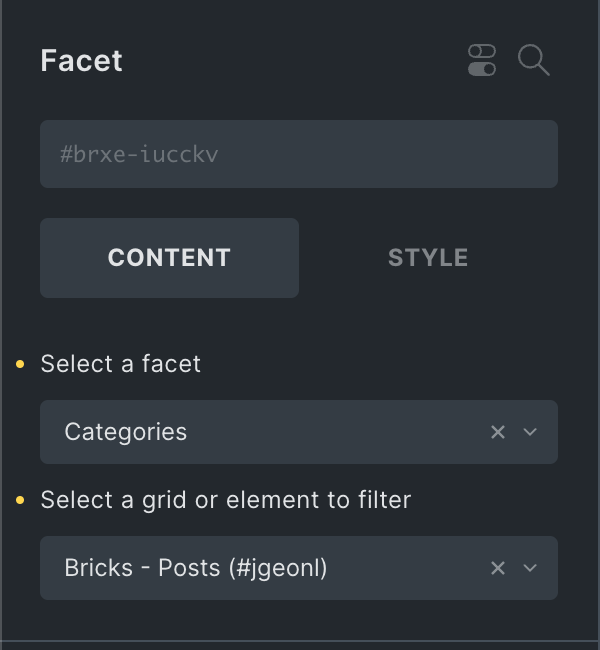Viewport: 600px width, 650px height.
Task: Click yellow dot beside grid selection label
Action: (21, 500)
